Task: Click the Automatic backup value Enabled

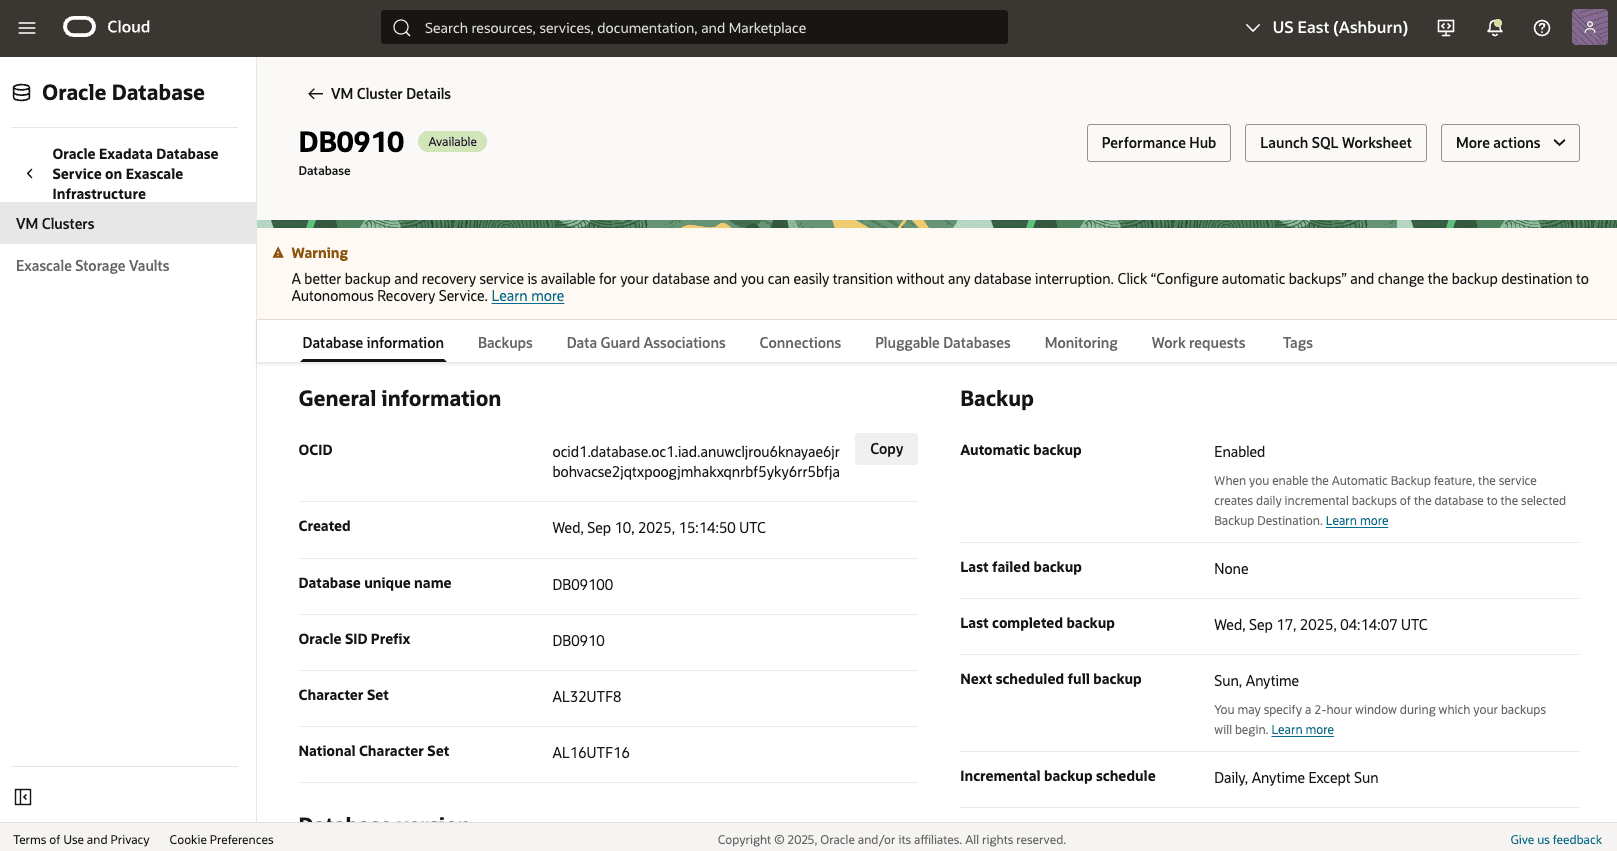Action: coord(1239,452)
